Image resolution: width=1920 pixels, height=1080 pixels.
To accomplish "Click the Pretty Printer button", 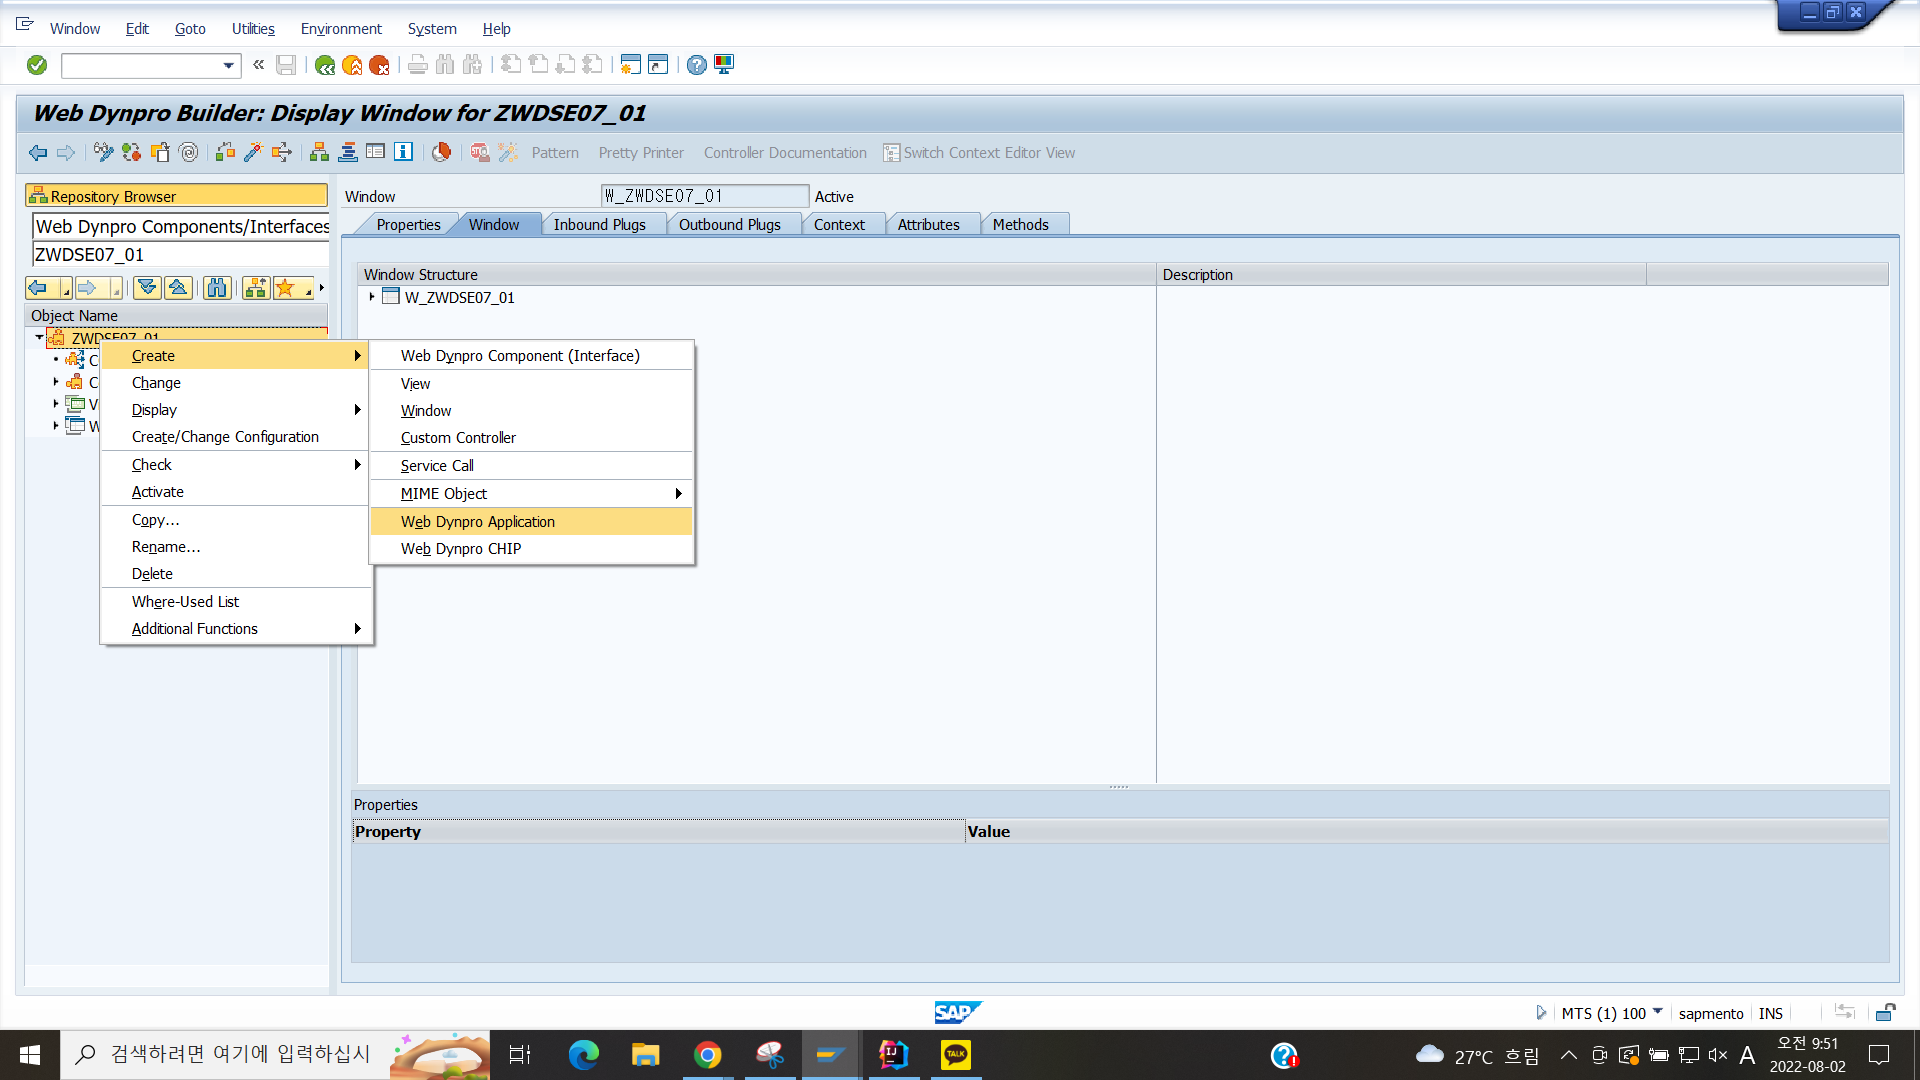I will pos(641,153).
